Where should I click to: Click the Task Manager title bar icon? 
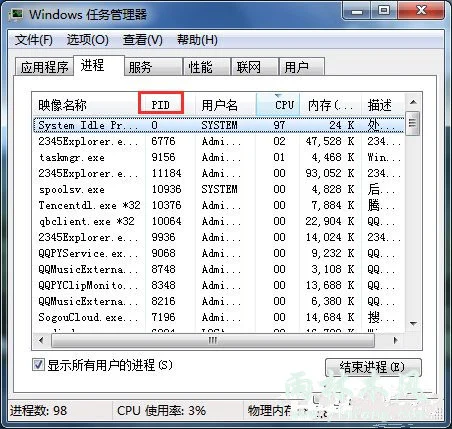[x=16, y=14]
